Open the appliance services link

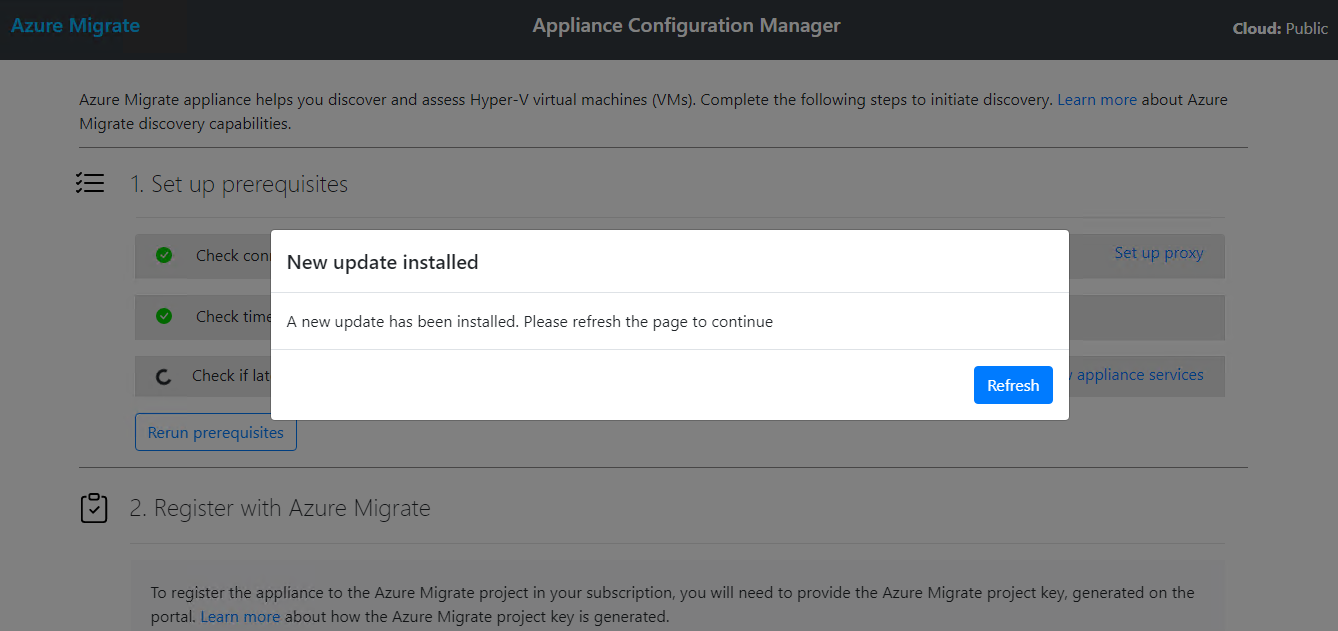point(1139,375)
